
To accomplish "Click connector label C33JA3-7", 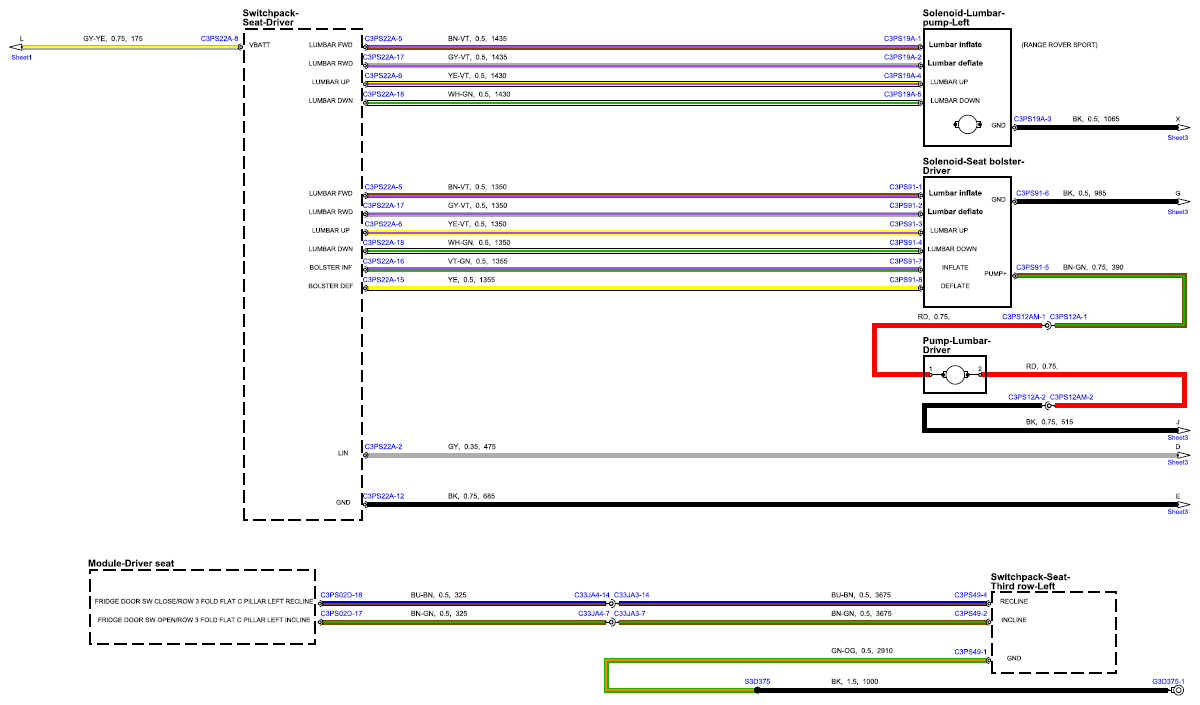I will (x=629, y=613).
